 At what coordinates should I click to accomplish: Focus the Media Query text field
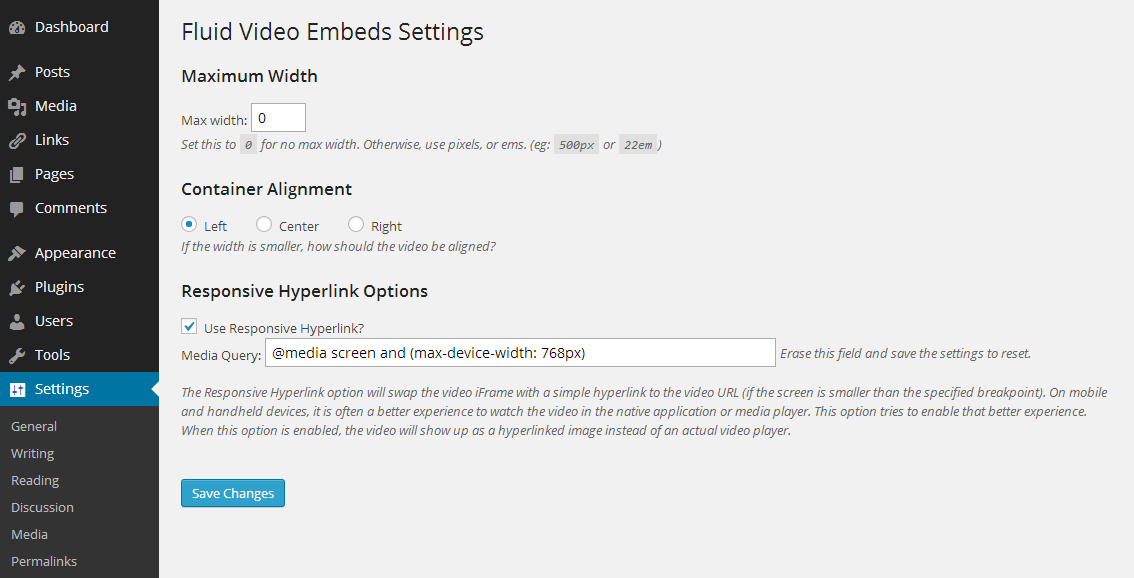[x=520, y=353]
